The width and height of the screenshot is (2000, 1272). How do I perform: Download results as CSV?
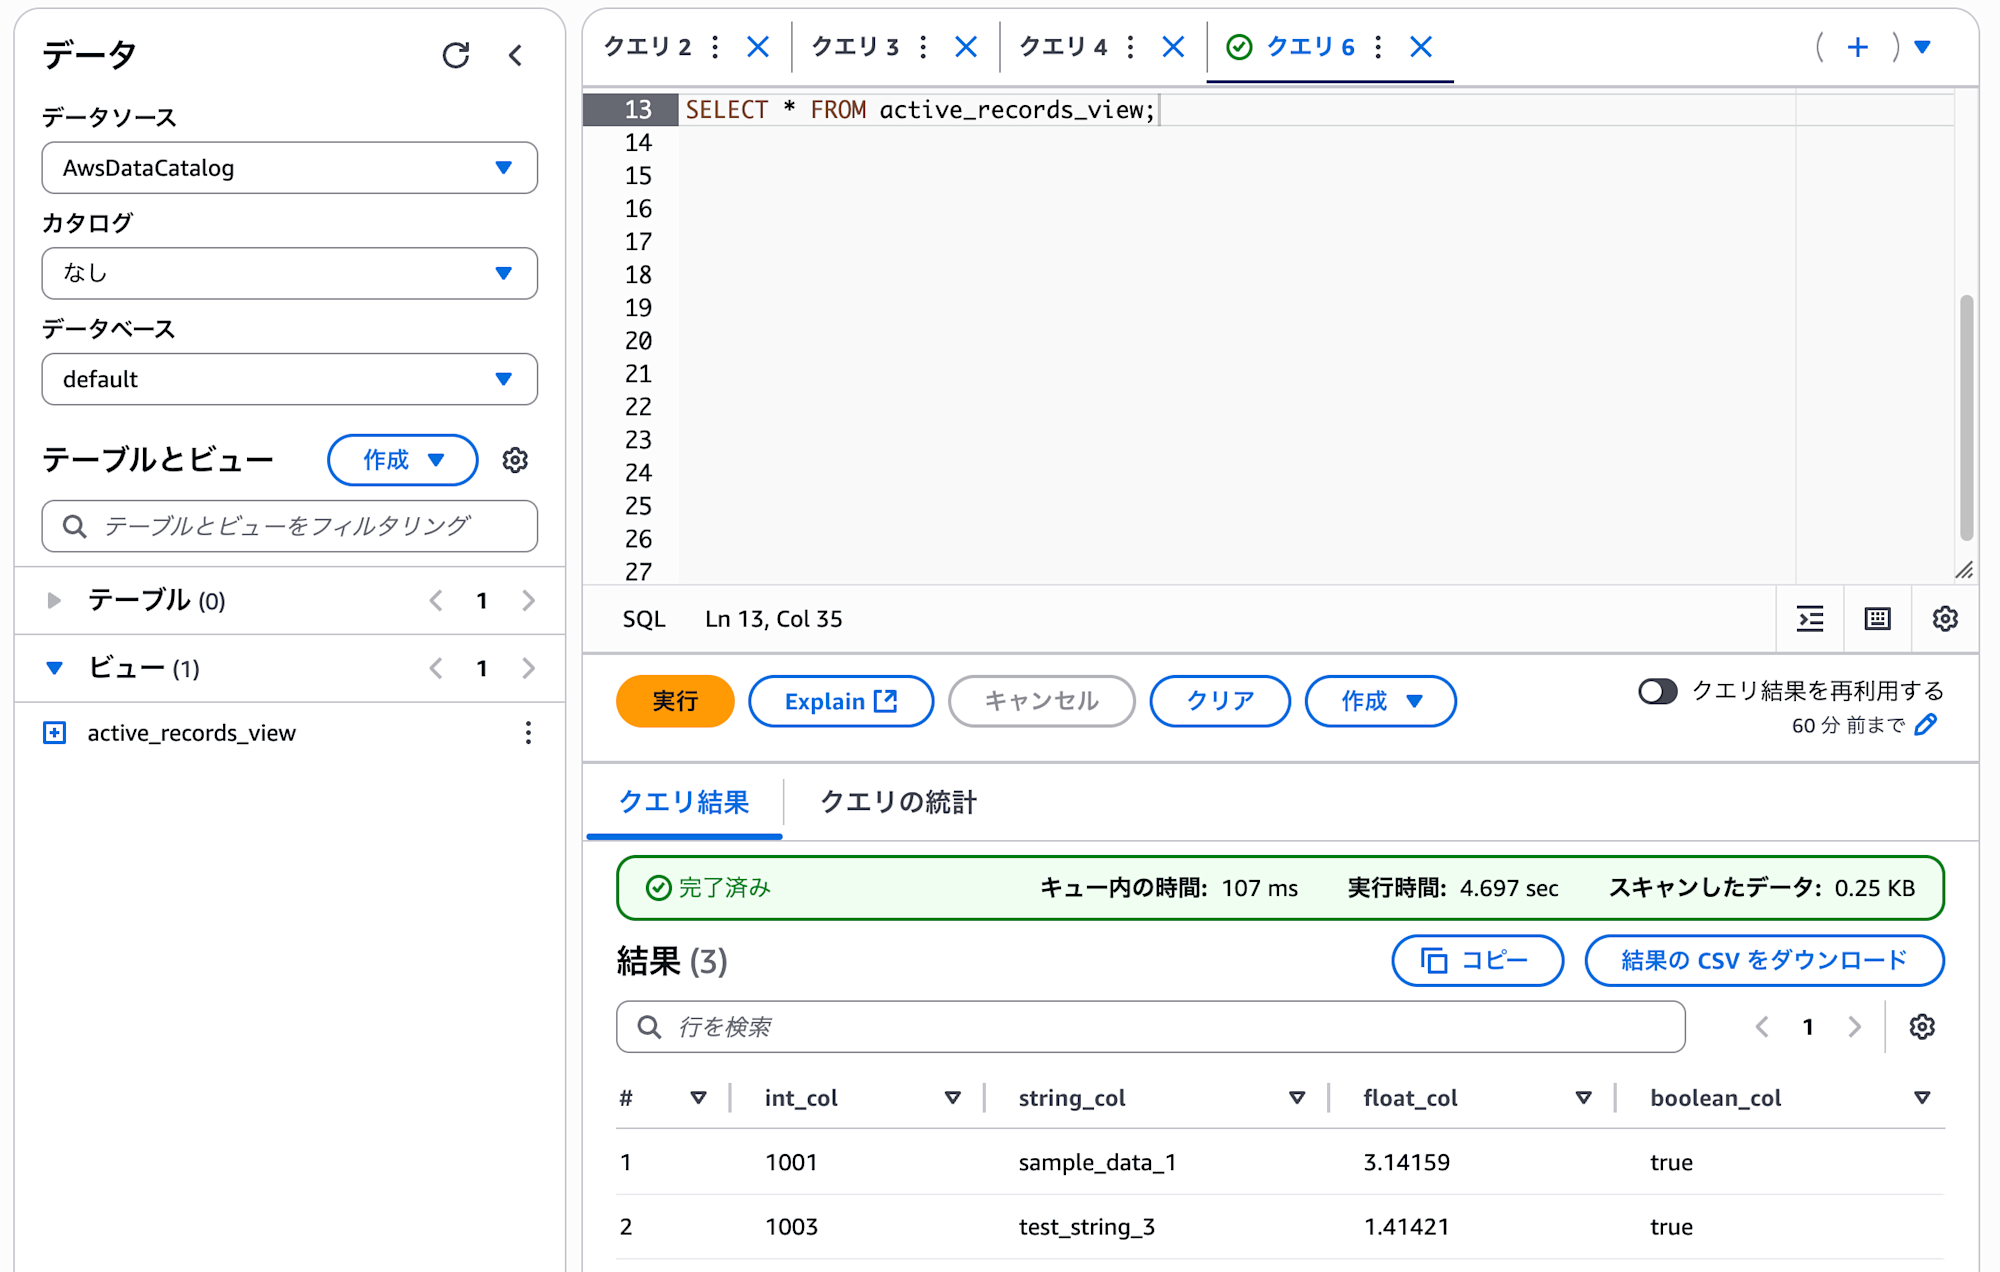point(1765,961)
